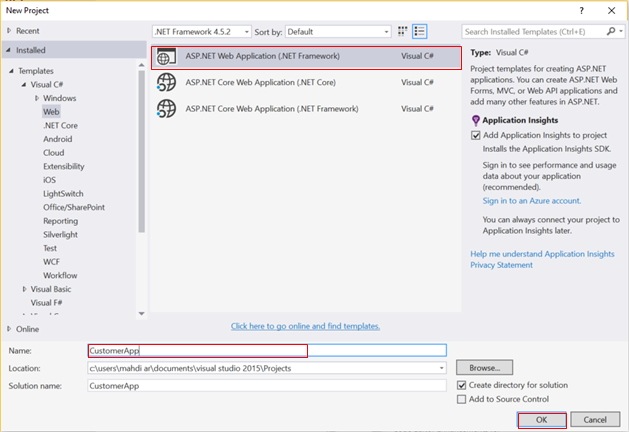Select ASP.NET Core Web Application (.NET Framework) template
This screenshot has width=629, height=432.
(x=306, y=109)
